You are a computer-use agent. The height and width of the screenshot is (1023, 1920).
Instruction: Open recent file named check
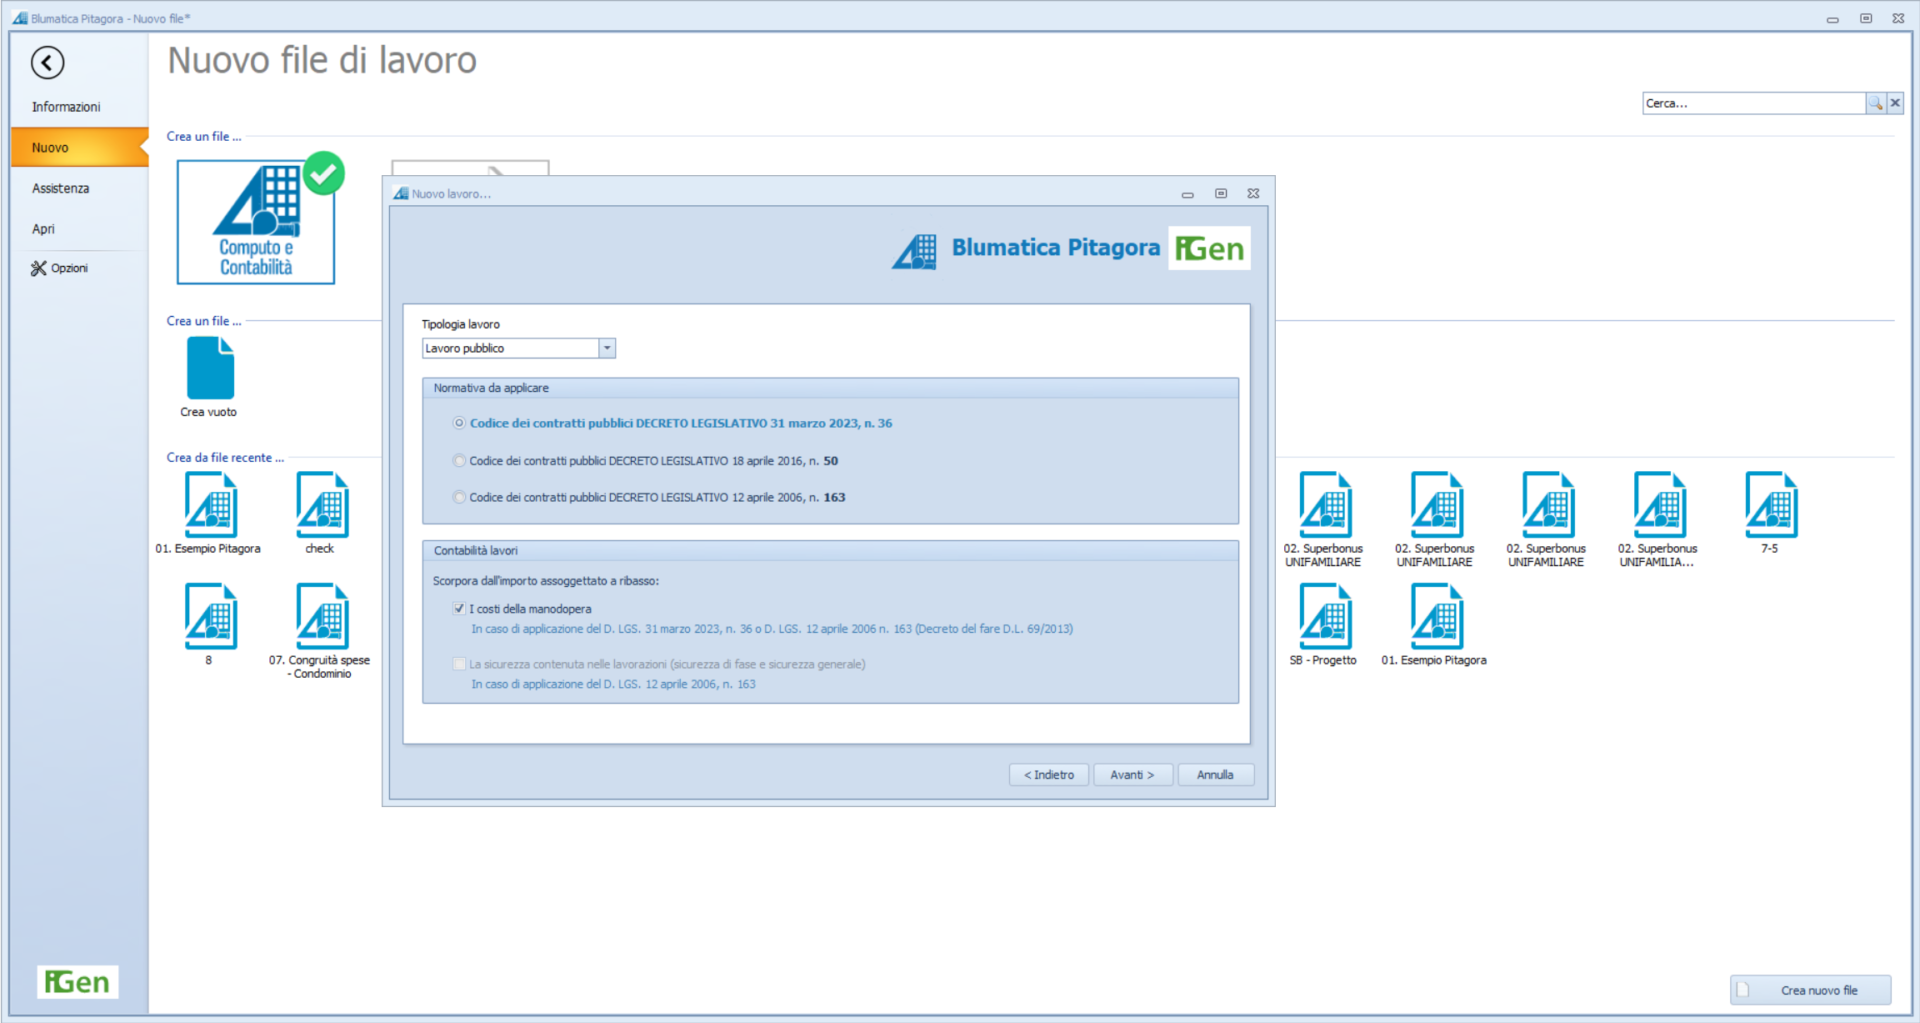point(321,506)
